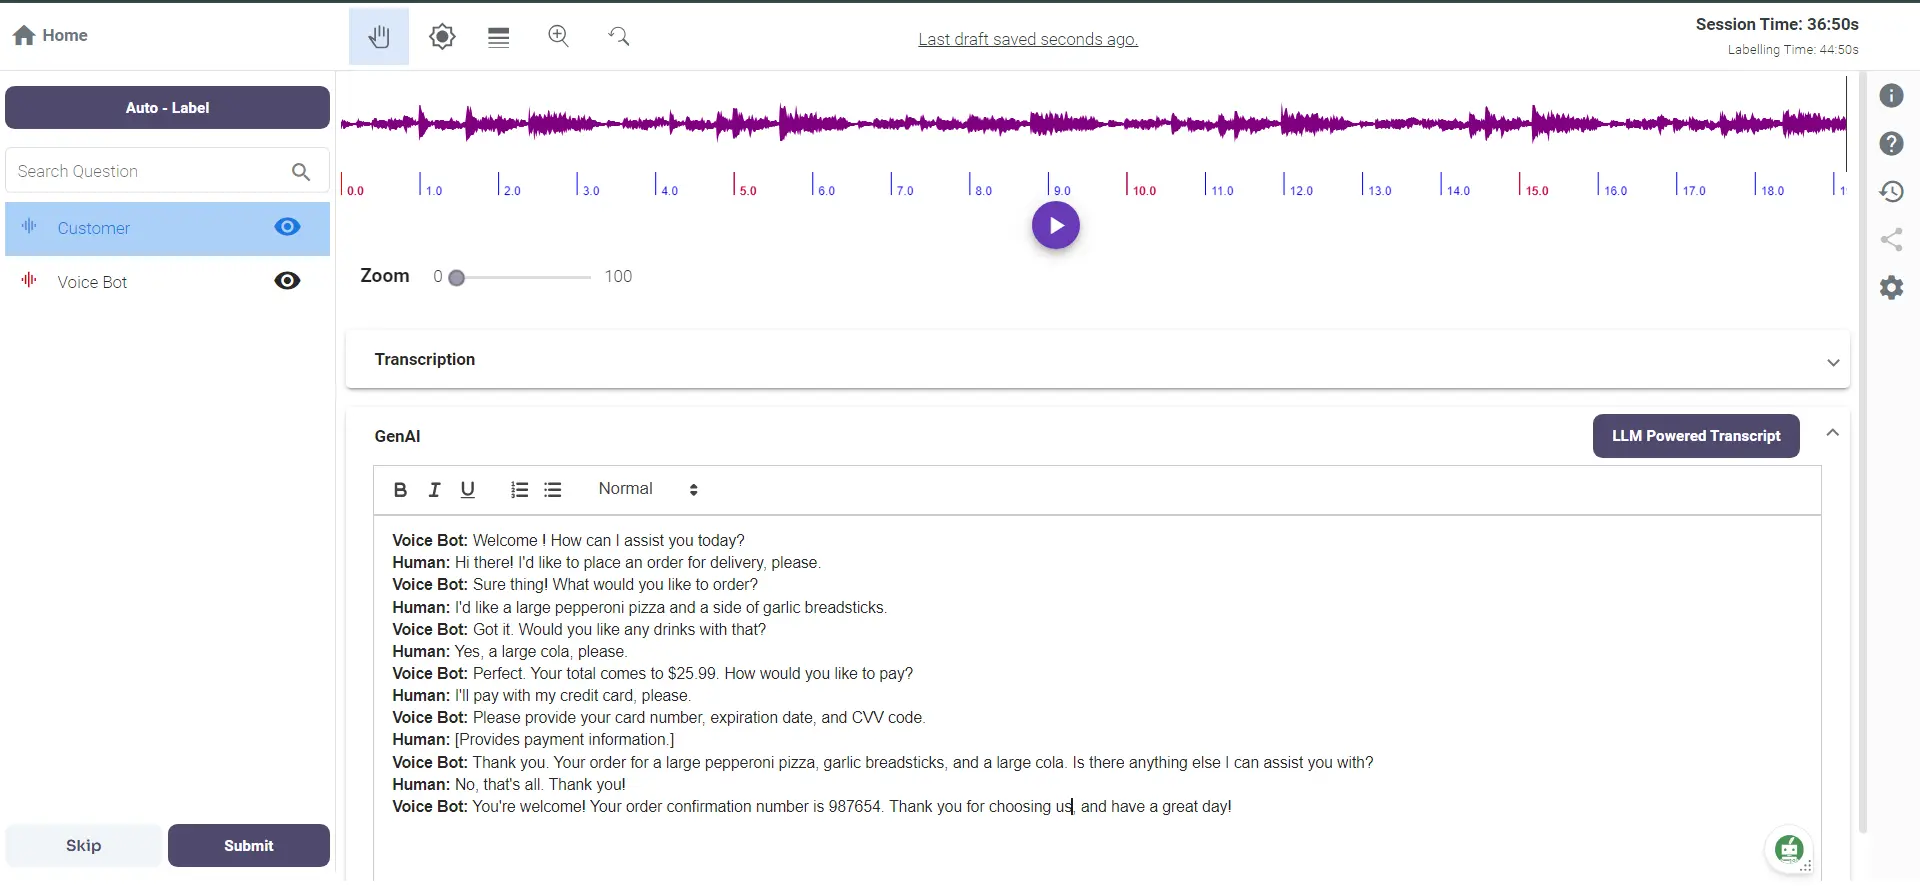Viewport: 1920px width, 892px height.
Task: Expand the Transcription panel
Action: (1832, 362)
